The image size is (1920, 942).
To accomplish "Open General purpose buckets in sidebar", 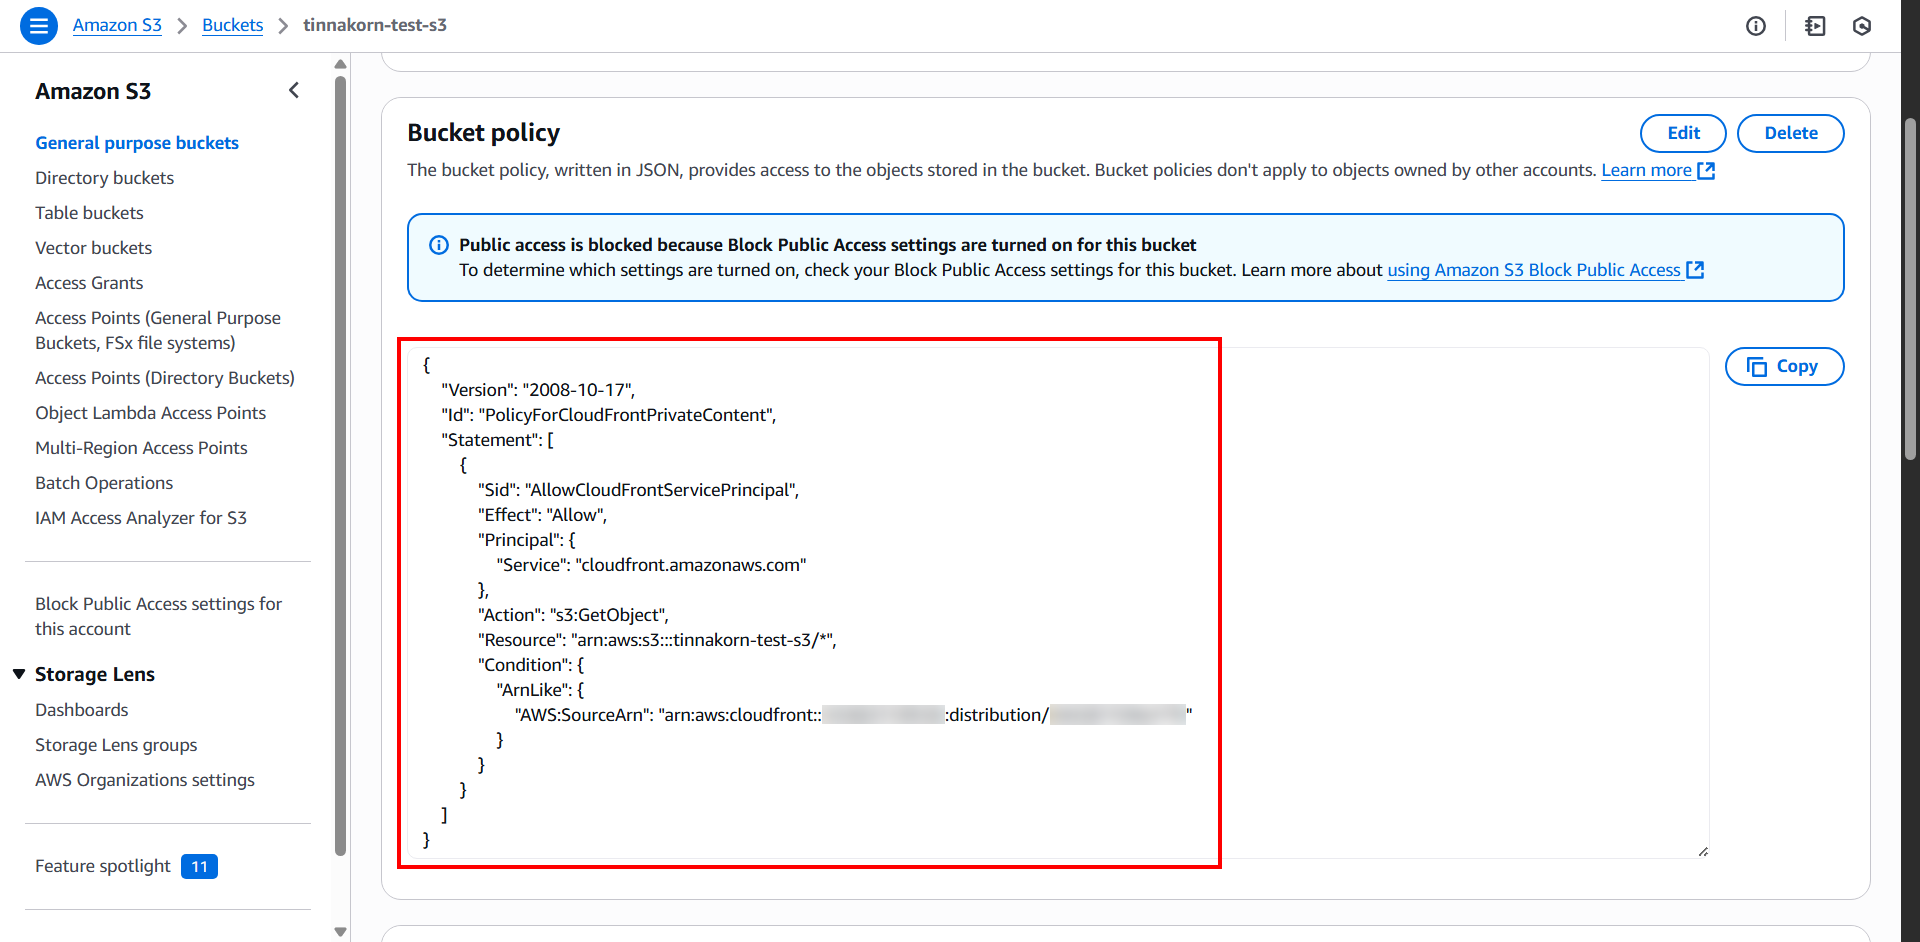I will tap(137, 143).
